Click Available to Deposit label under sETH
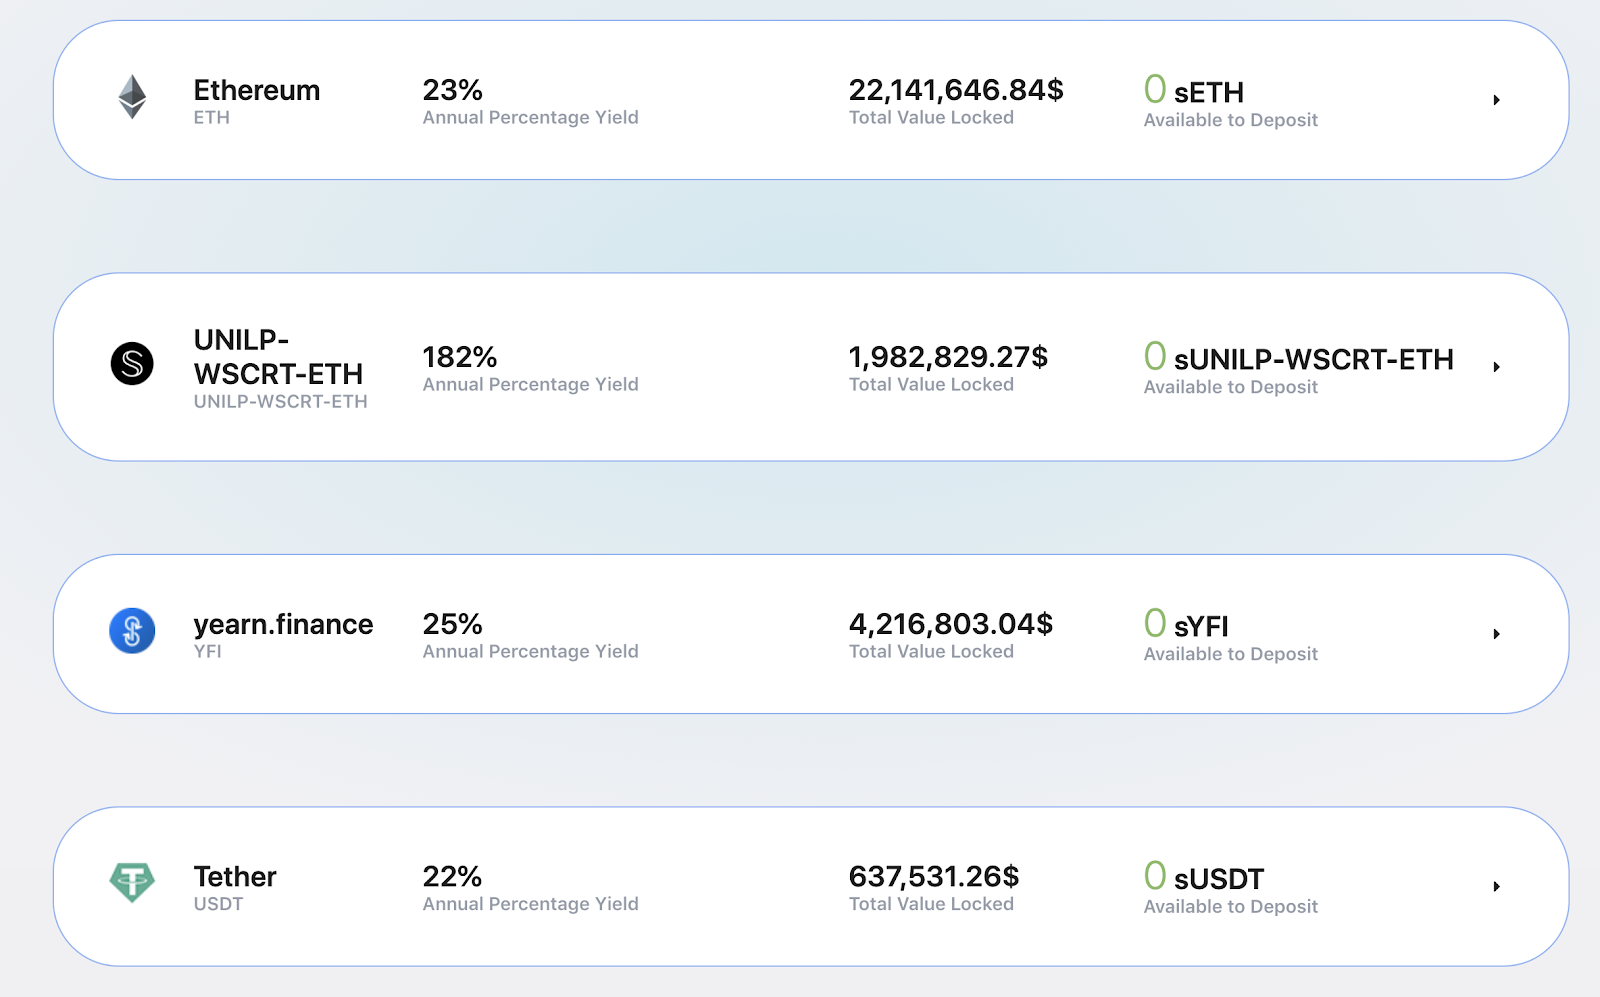 coord(1231,120)
